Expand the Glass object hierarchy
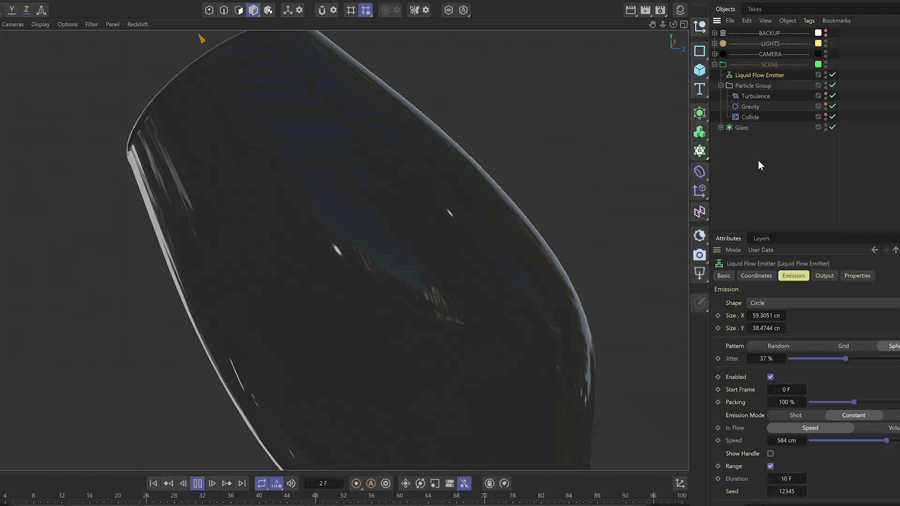The image size is (900, 506). (x=721, y=128)
